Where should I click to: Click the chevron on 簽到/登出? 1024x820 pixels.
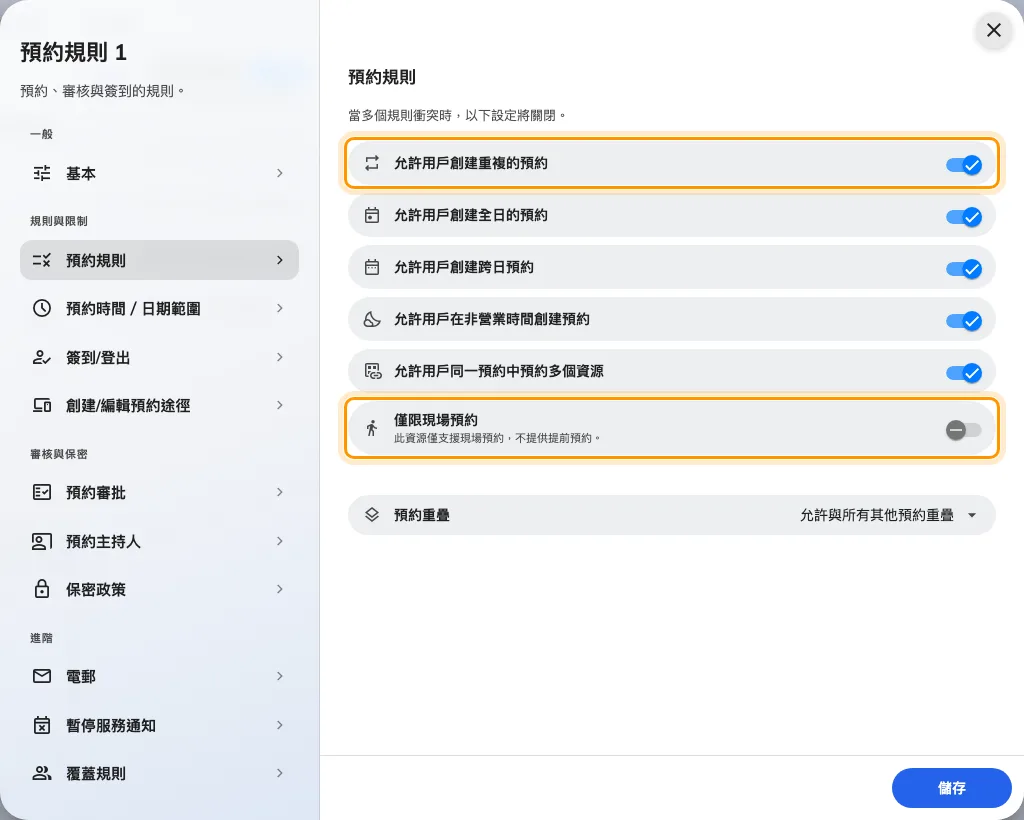click(x=280, y=357)
